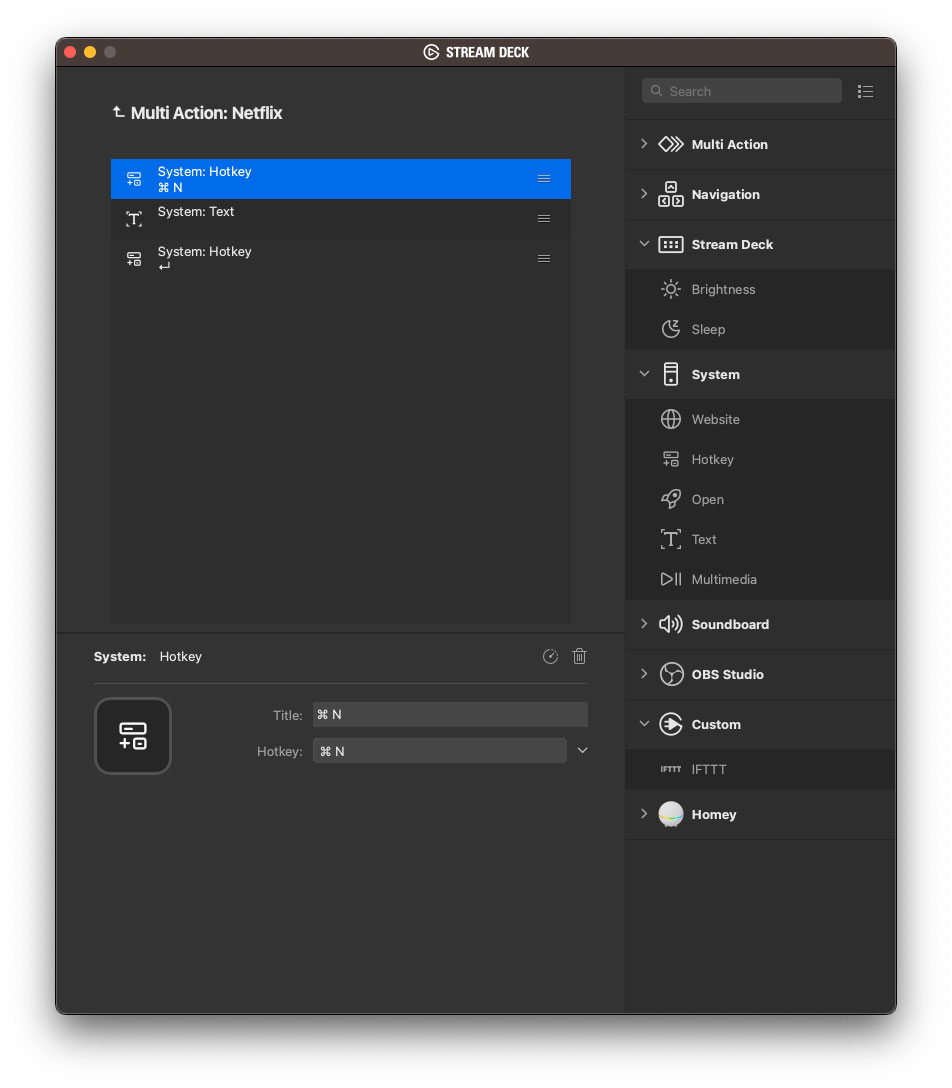Viewport: 952px width, 1088px height.
Task: Click the Multi Action category label
Action: pyautogui.click(x=730, y=144)
